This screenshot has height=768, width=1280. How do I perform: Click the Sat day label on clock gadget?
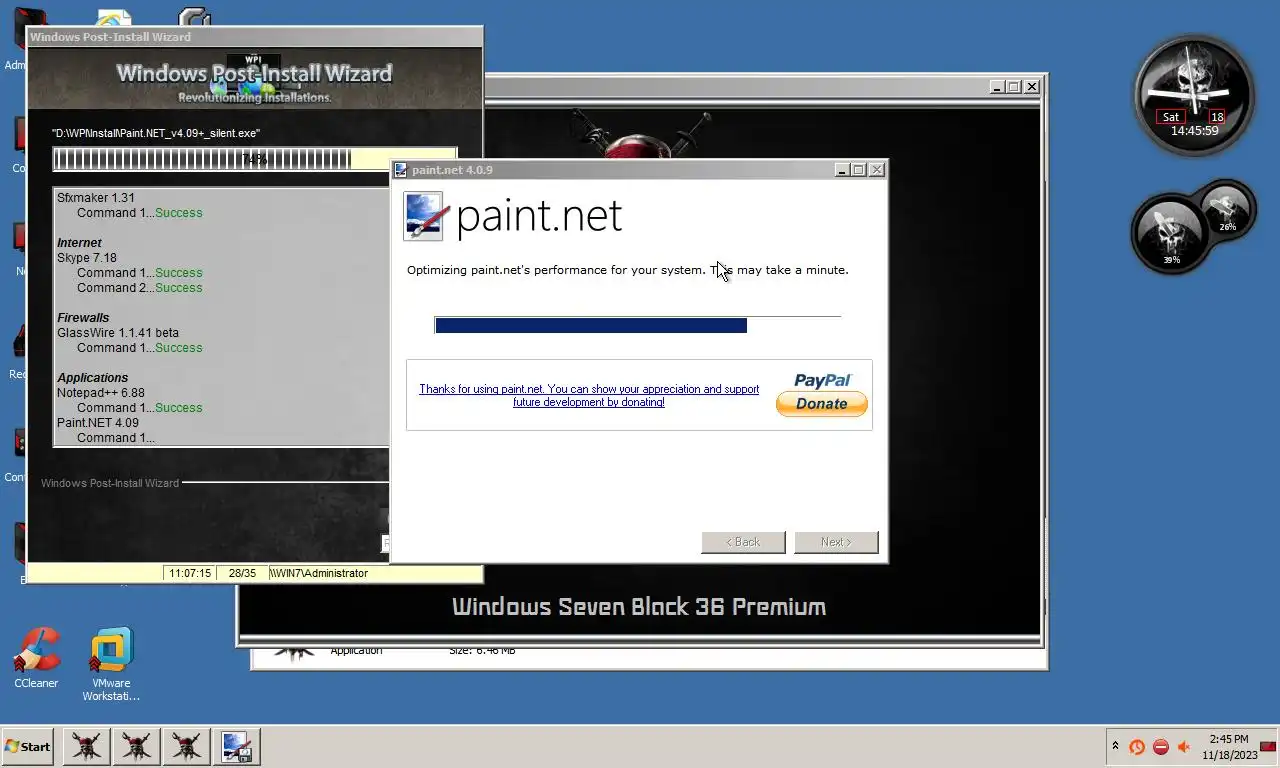click(x=1171, y=117)
